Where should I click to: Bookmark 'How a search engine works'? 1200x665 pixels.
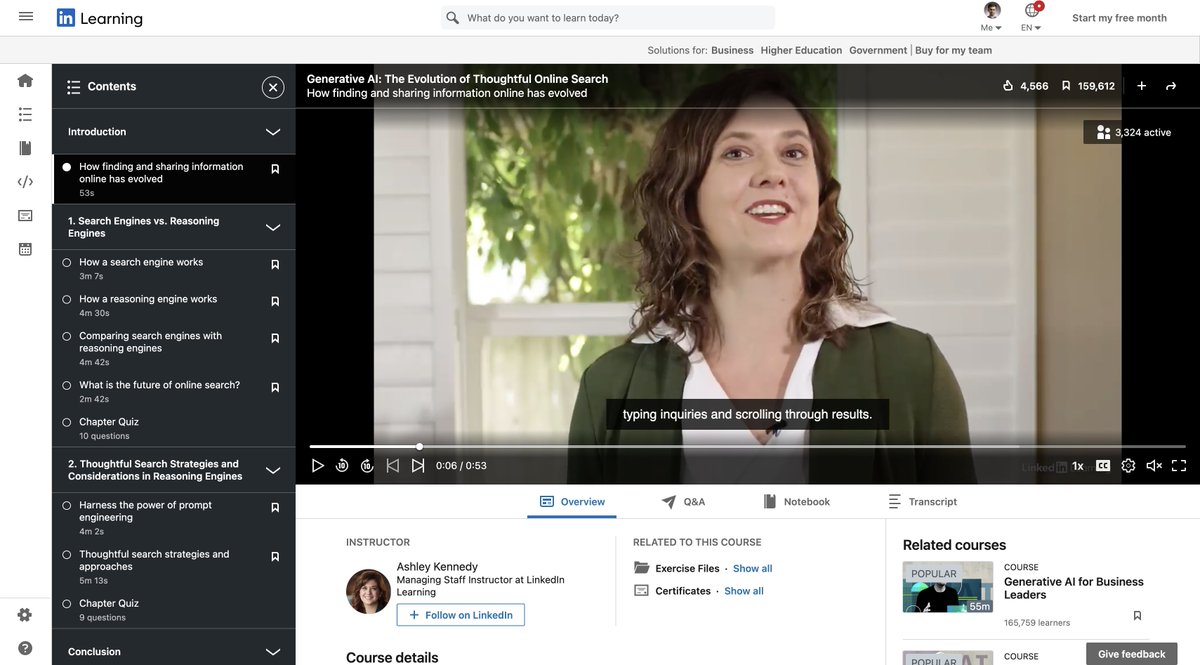[x=275, y=264]
